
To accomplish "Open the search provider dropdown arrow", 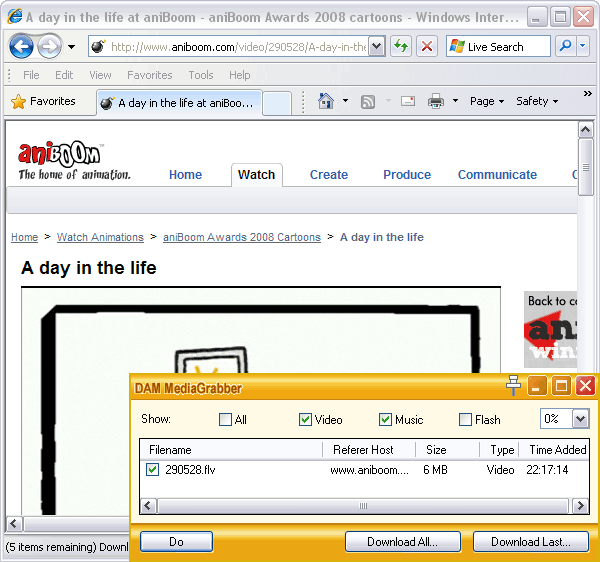I will pos(583,46).
